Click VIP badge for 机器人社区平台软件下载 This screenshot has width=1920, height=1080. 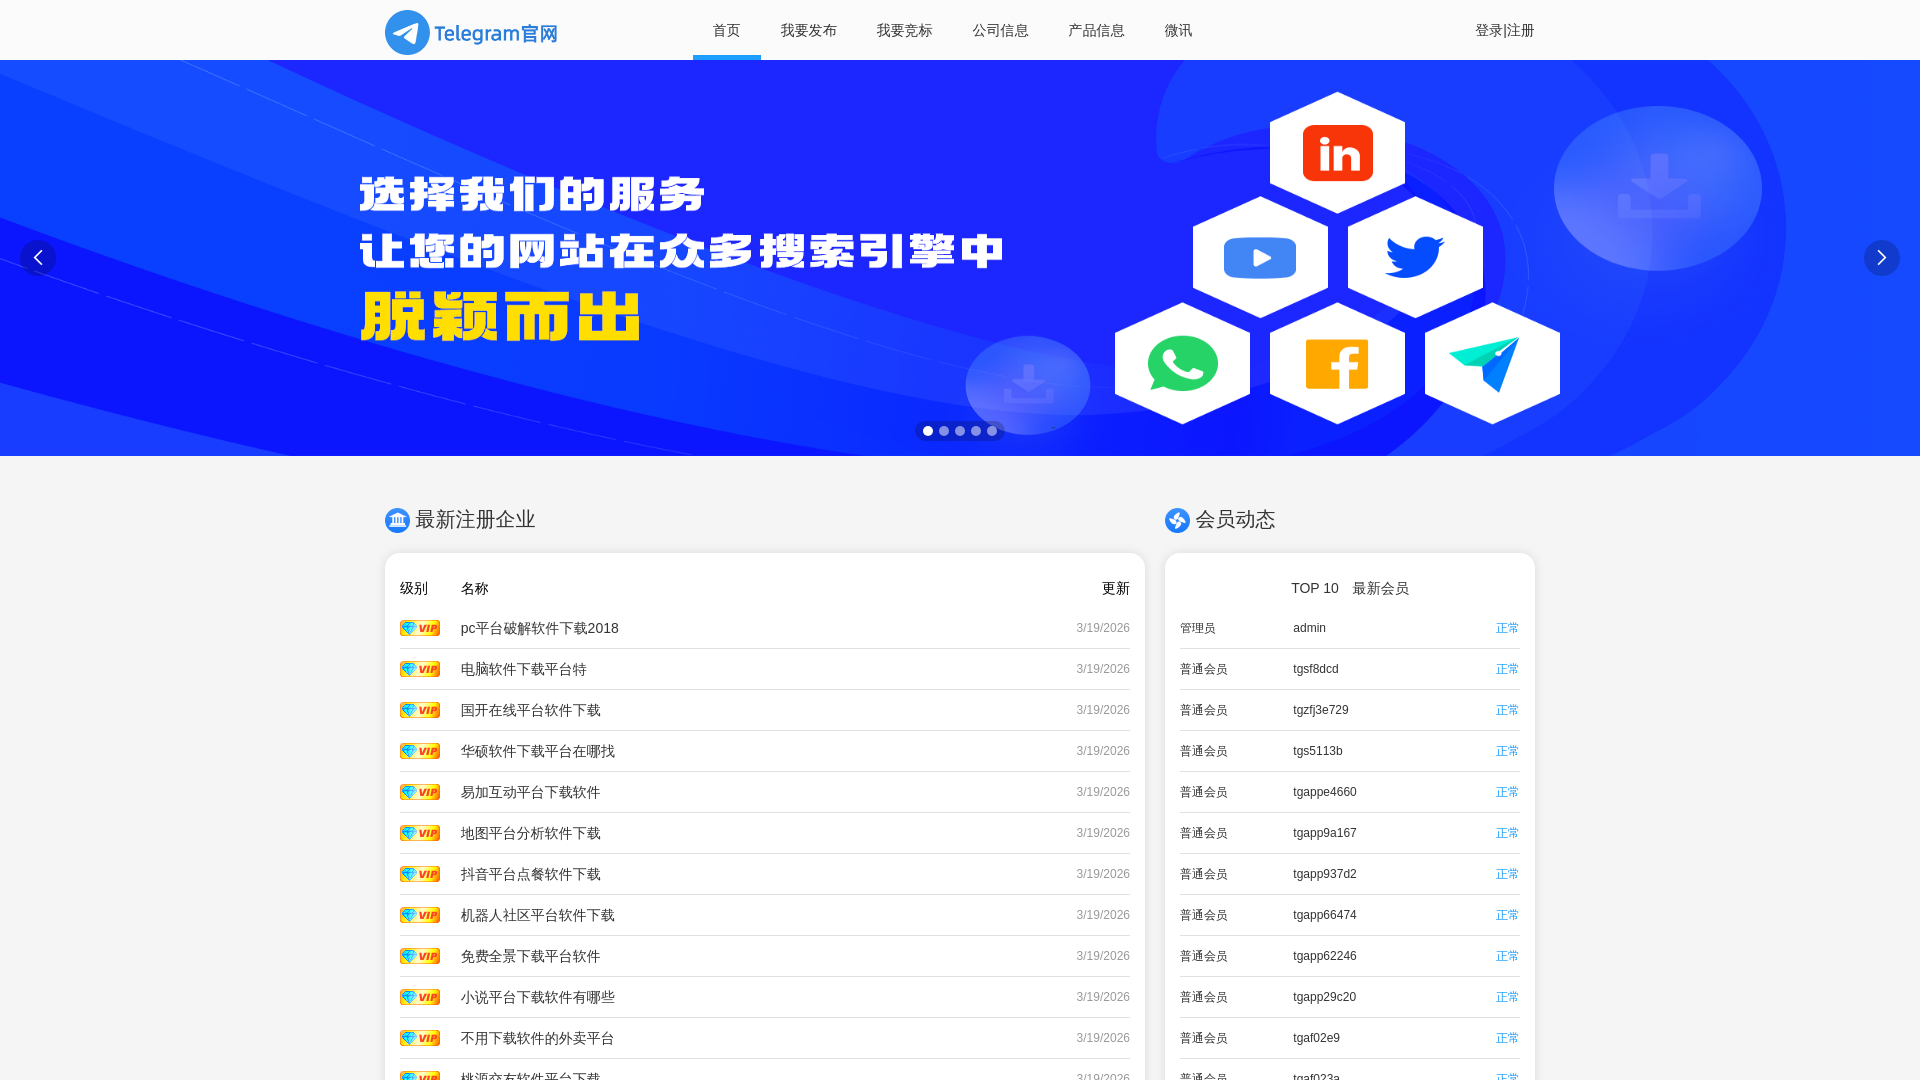(420, 915)
